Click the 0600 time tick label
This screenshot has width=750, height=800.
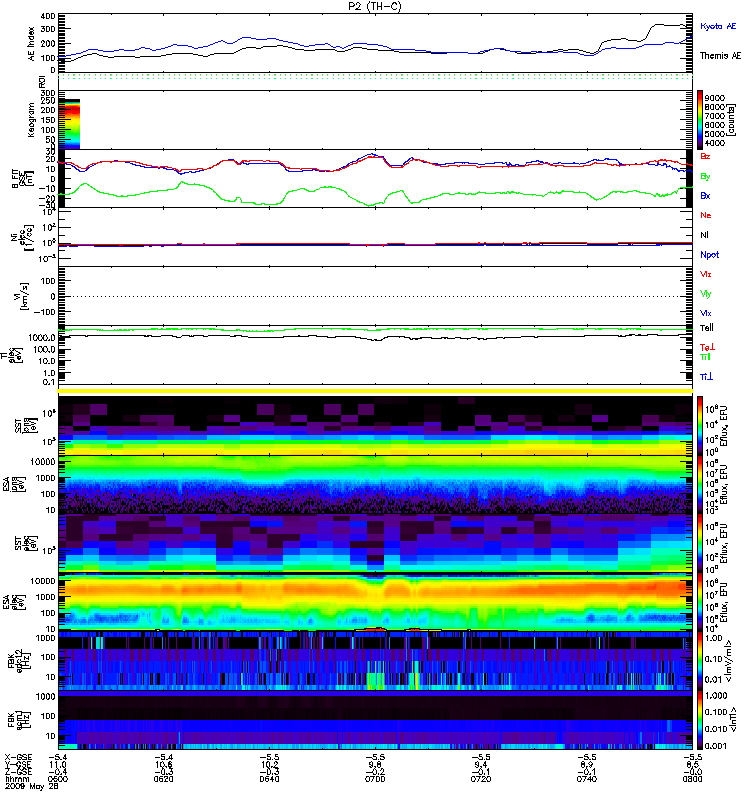58,779
